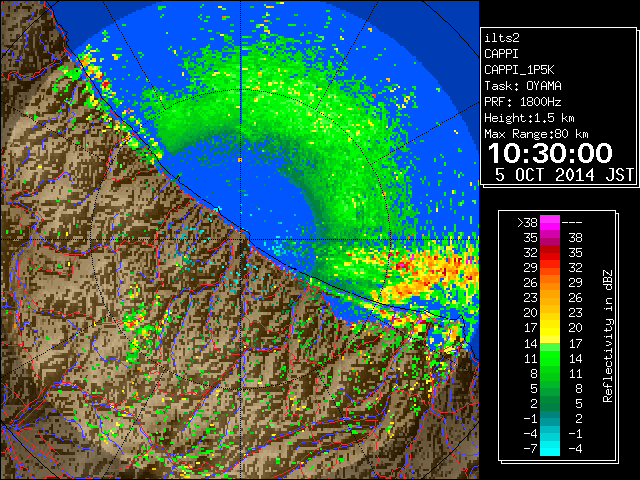640x480 pixels.
Task: Click the 10:30:00 timestamp
Action: 550,153
